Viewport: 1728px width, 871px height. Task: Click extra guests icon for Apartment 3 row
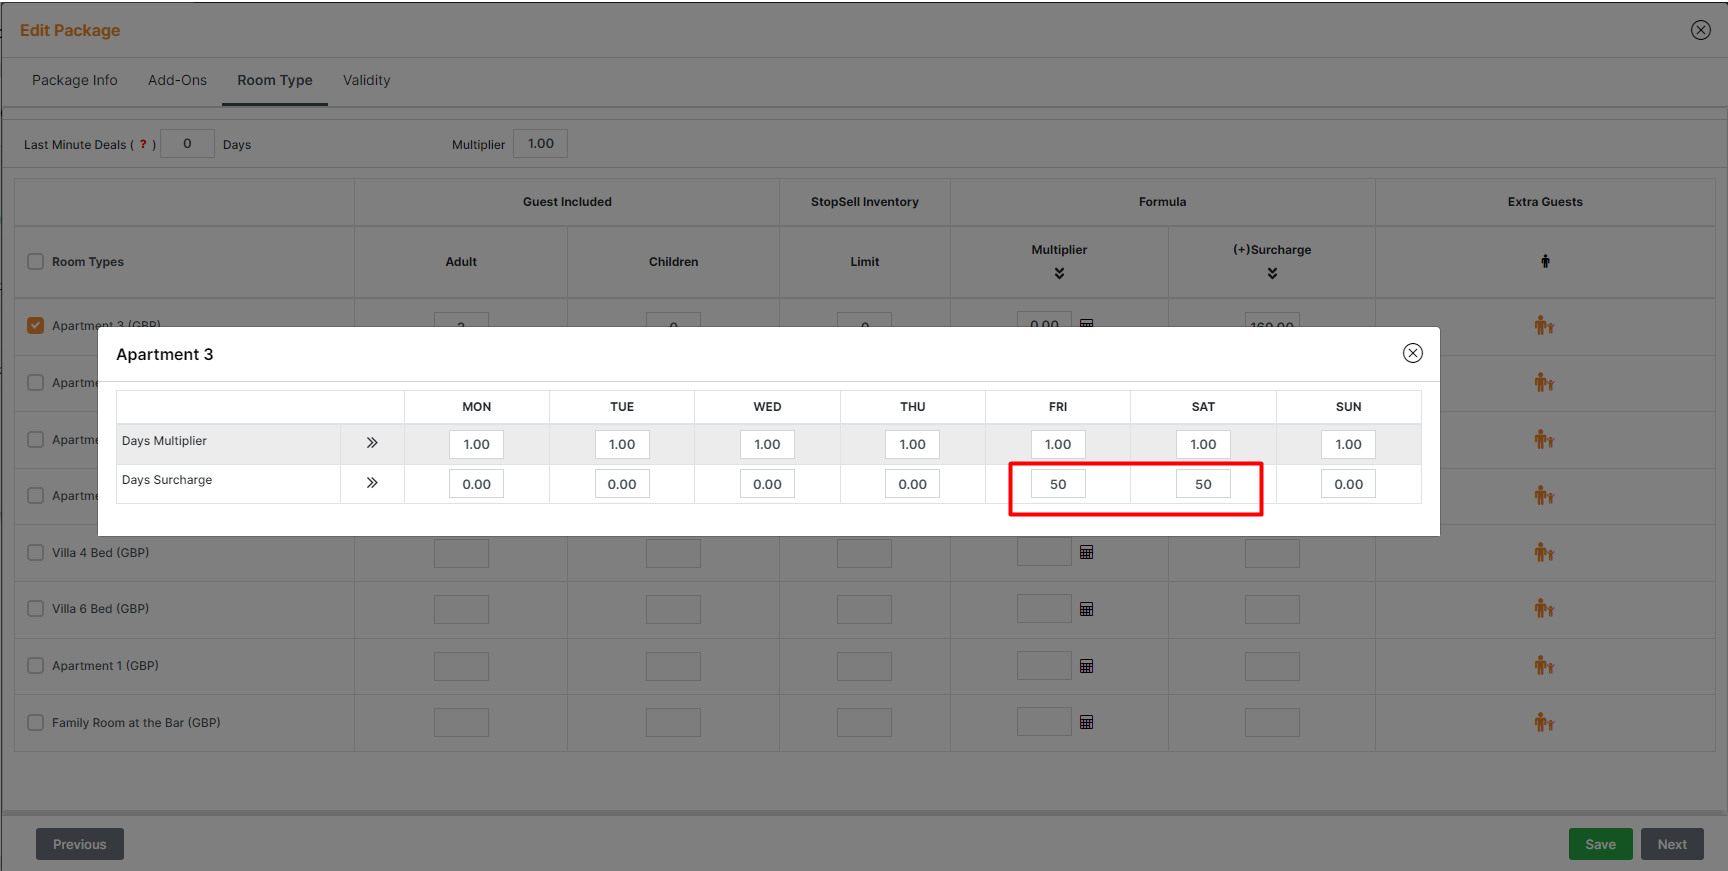(x=1544, y=325)
